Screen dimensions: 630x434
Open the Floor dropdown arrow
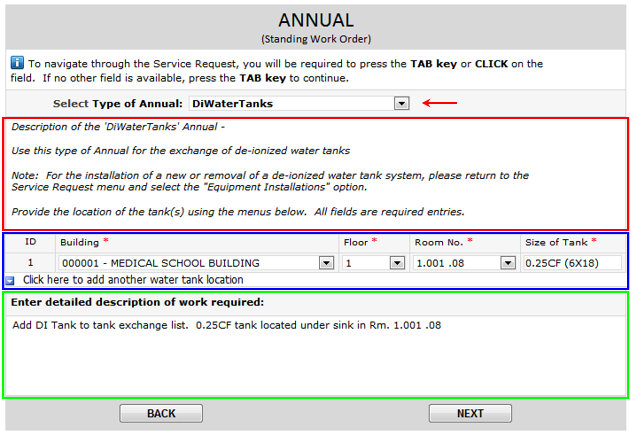(398, 263)
